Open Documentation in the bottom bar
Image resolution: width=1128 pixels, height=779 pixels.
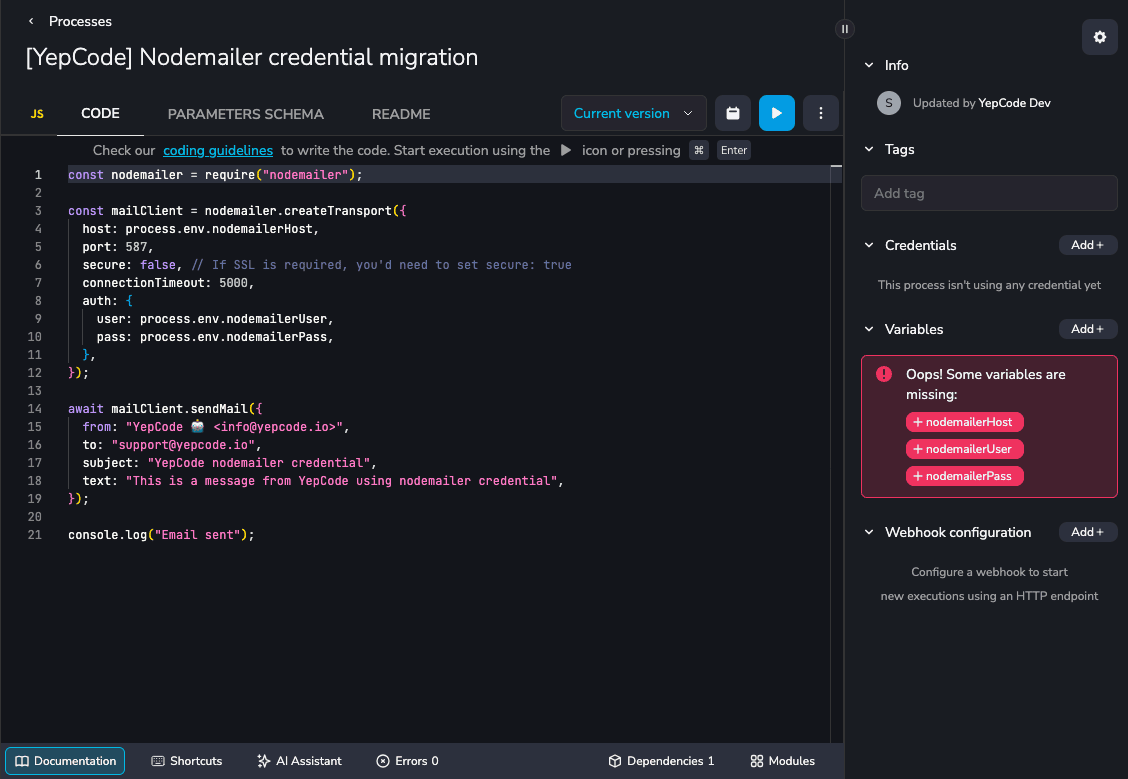coord(65,761)
